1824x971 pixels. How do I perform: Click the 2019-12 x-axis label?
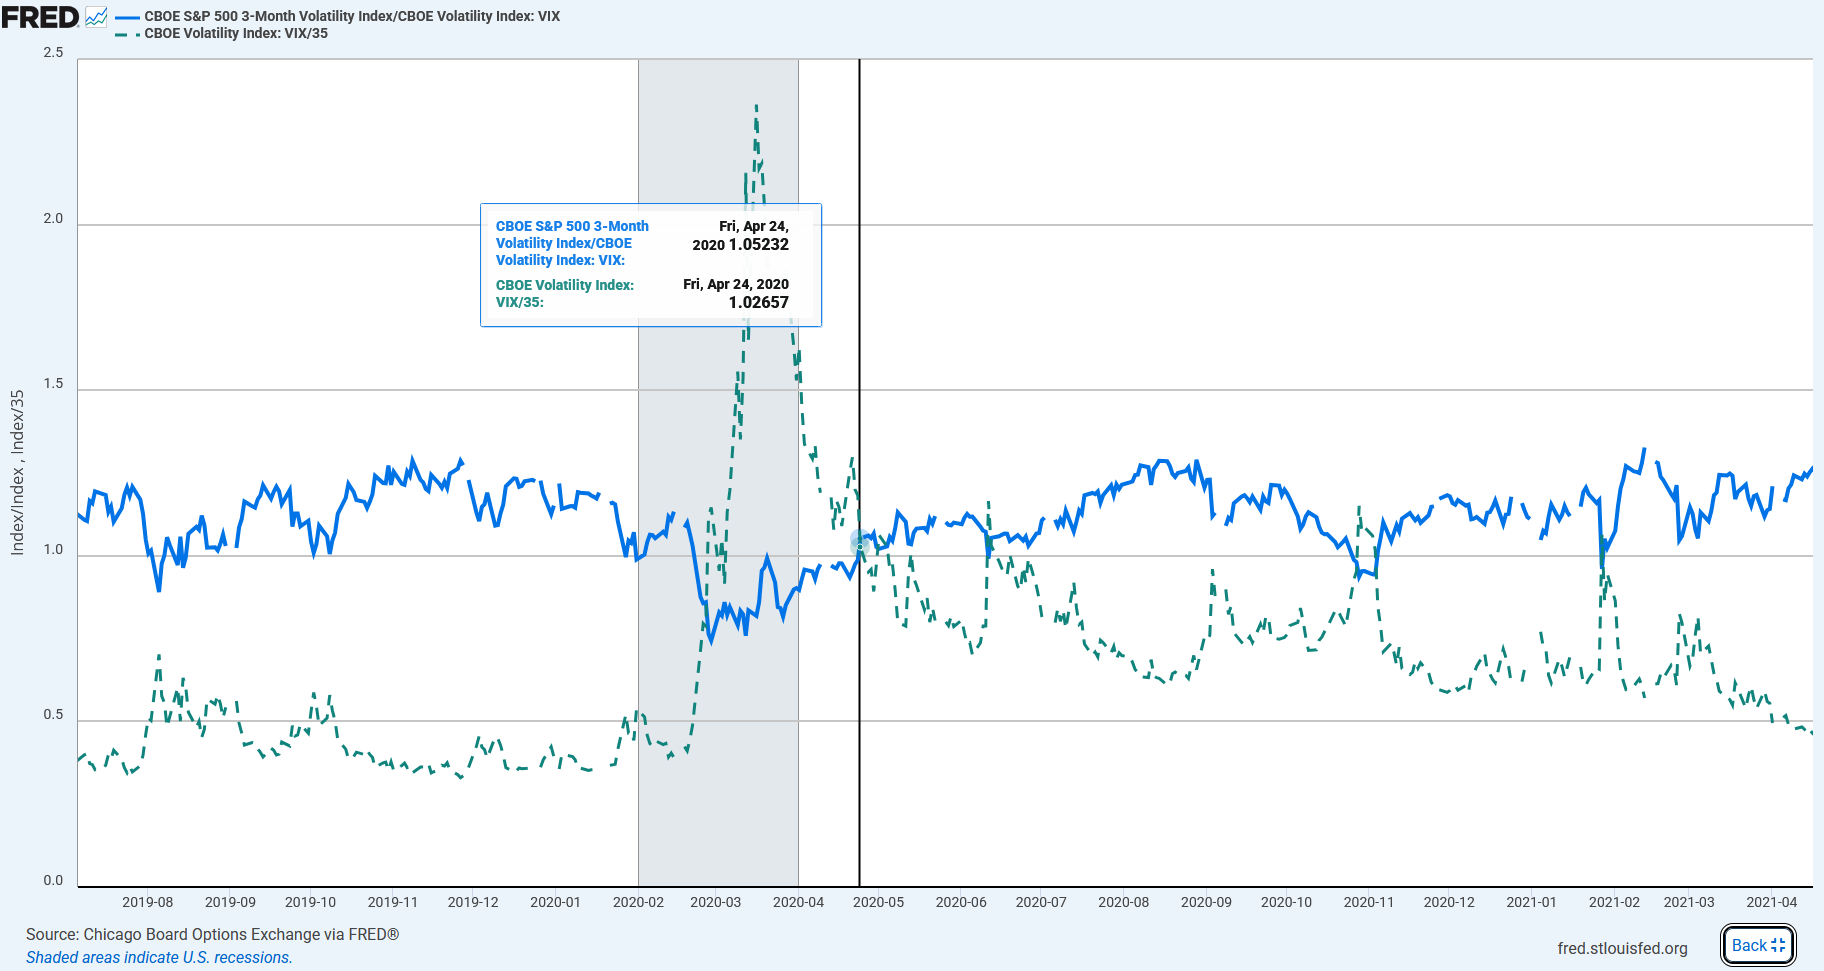coord(473,902)
